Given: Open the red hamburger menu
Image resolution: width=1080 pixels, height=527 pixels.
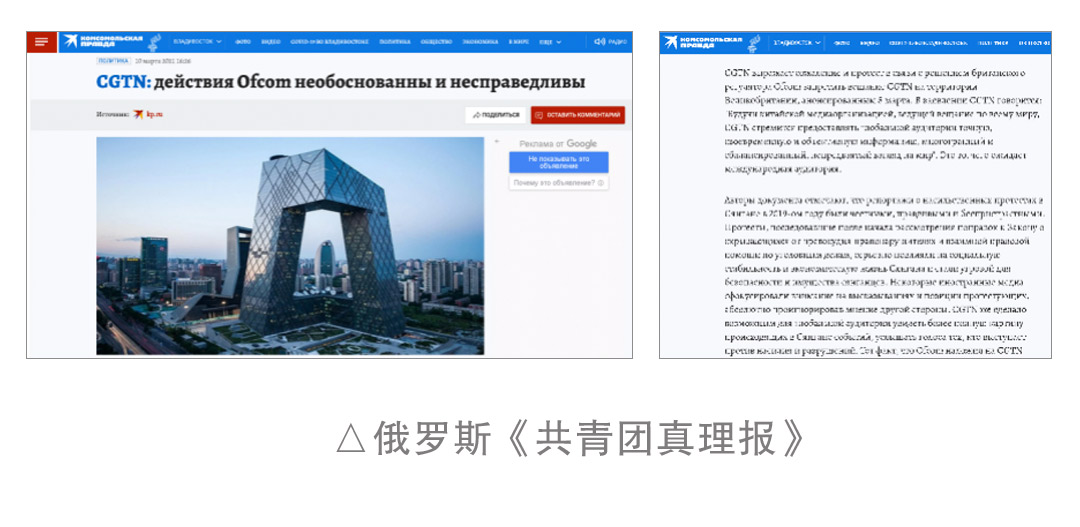Looking at the screenshot, I should coord(41,42).
